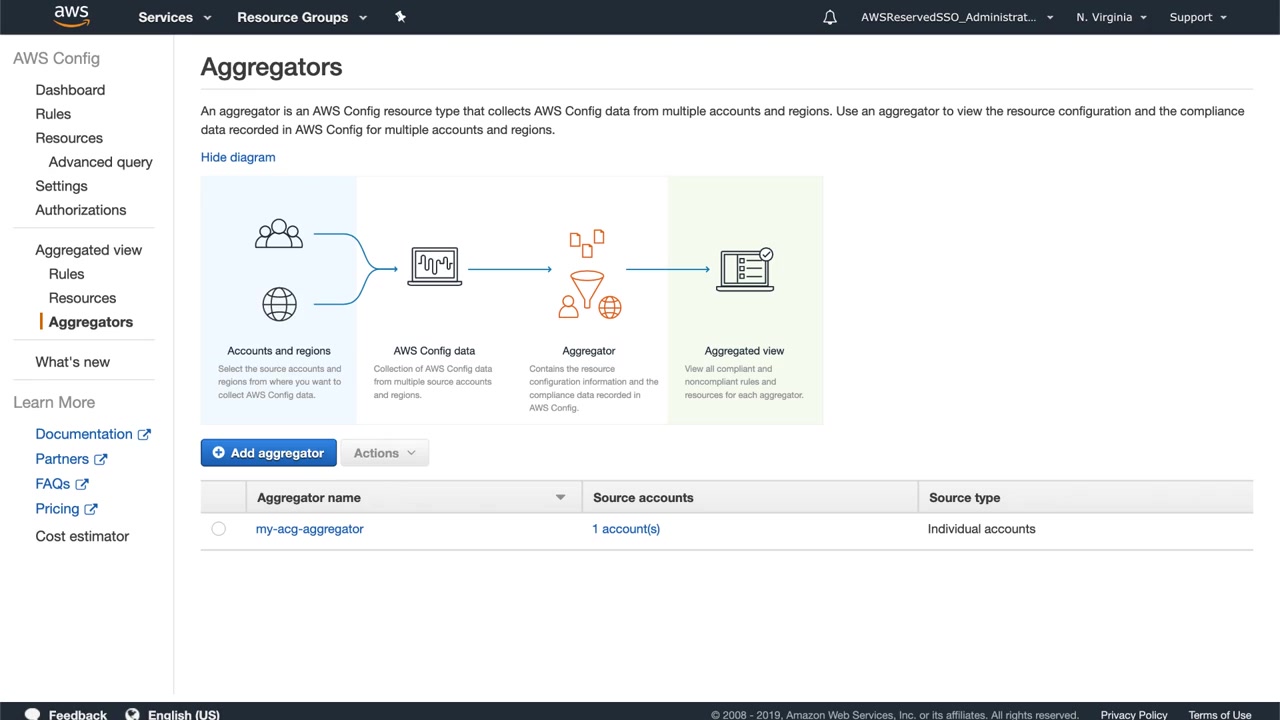The height and width of the screenshot is (720, 1280).
Task: Click the Hide diagram link
Action: tap(238, 157)
